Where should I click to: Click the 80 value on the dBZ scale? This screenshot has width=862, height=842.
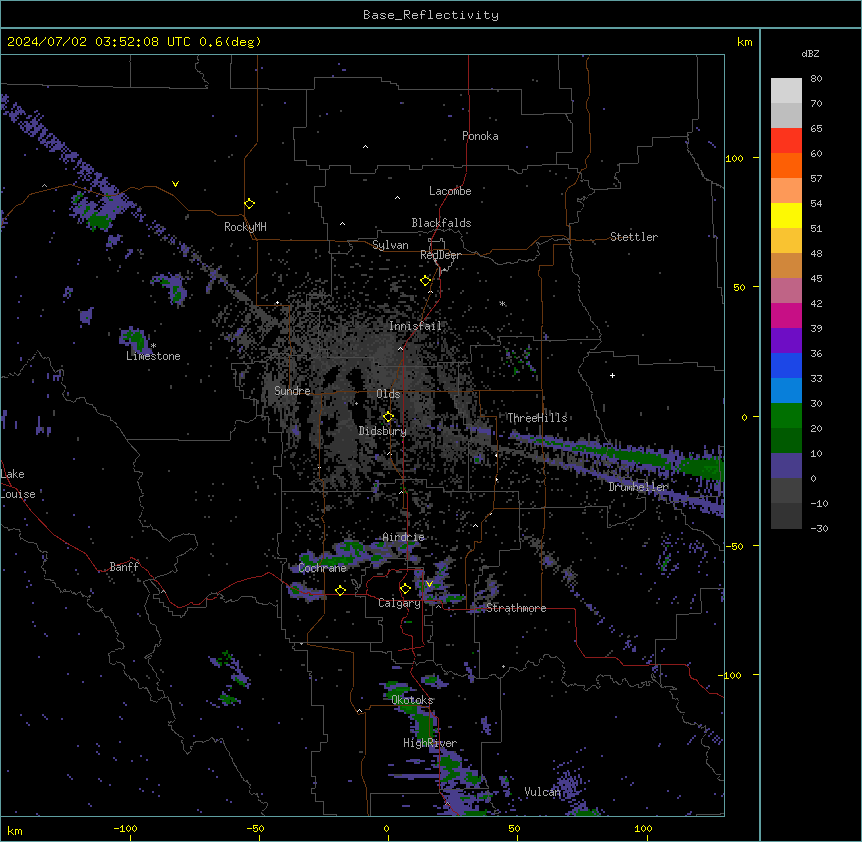click(816, 79)
